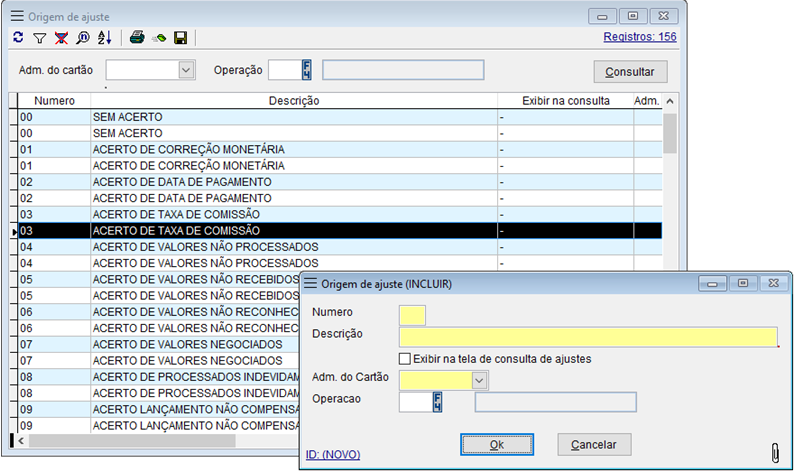Open the Registros: 156 link

(640, 37)
